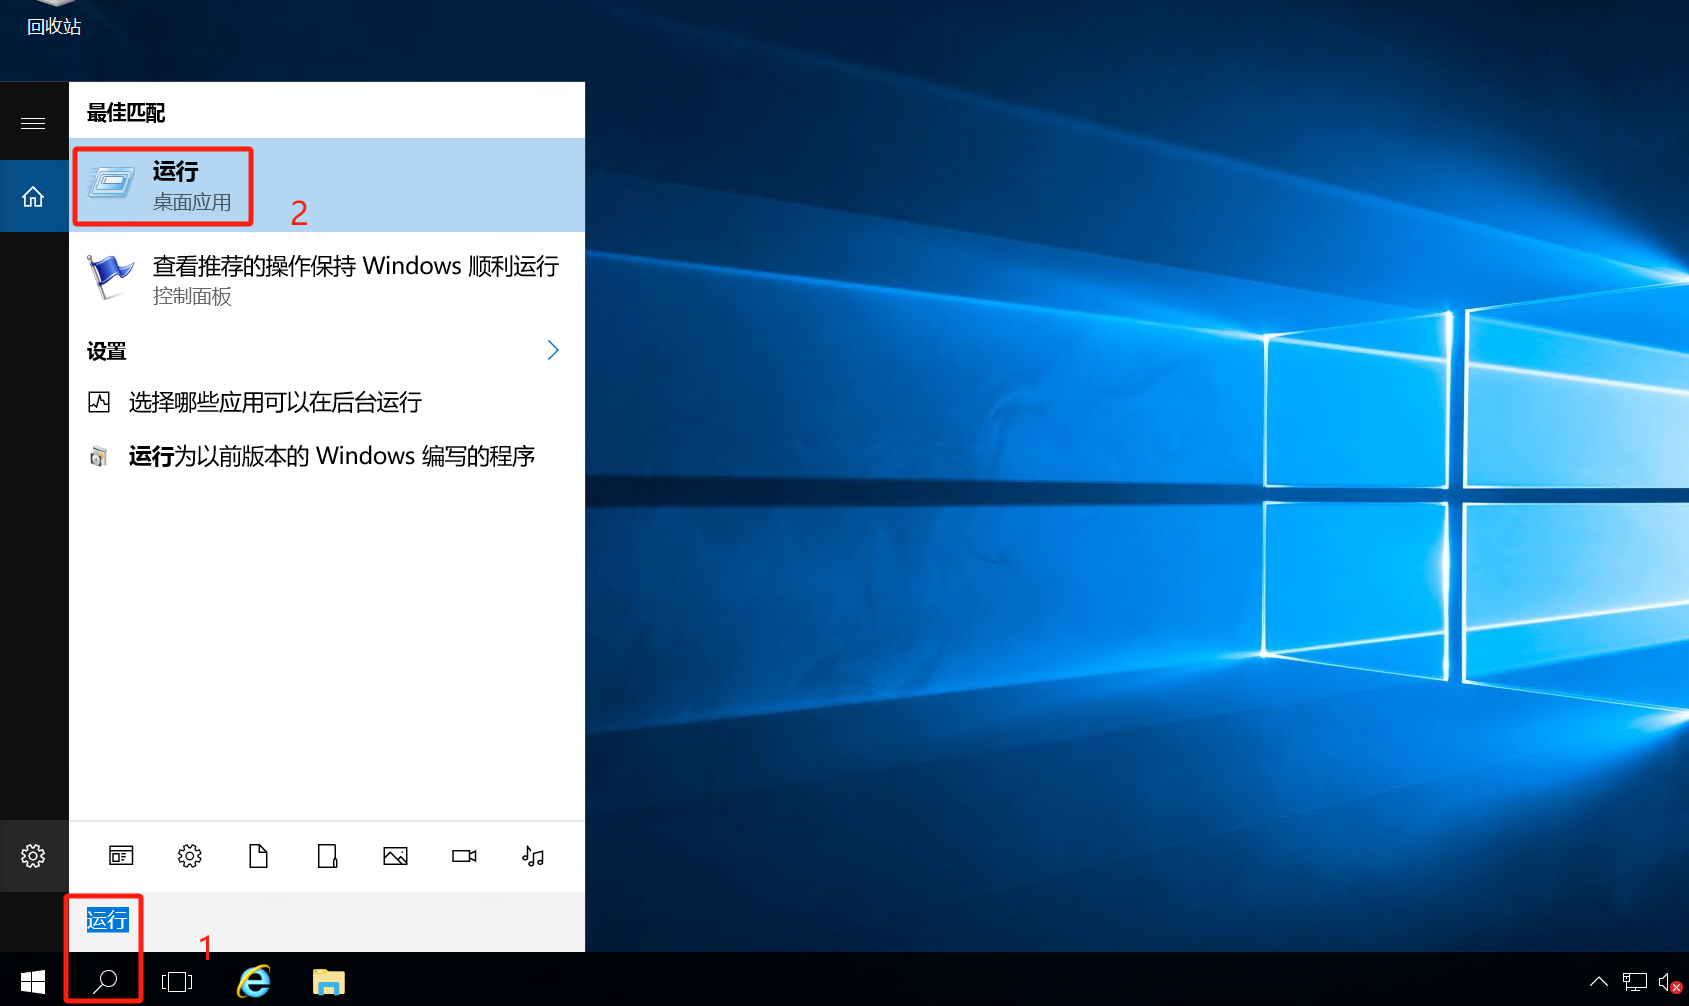Image resolution: width=1689 pixels, height=1006 pixels.
Task: Open network status tray icon
Action: [1634, 982]
